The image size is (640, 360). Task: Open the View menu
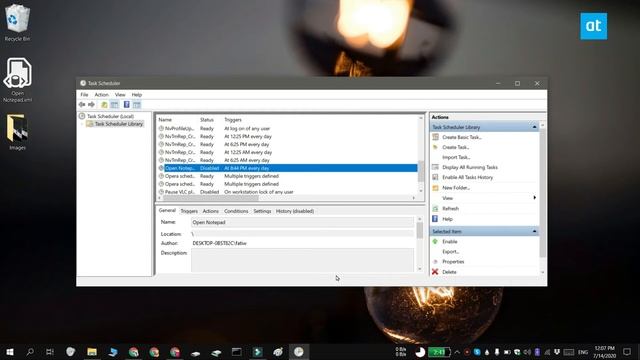tap(120, 94)
